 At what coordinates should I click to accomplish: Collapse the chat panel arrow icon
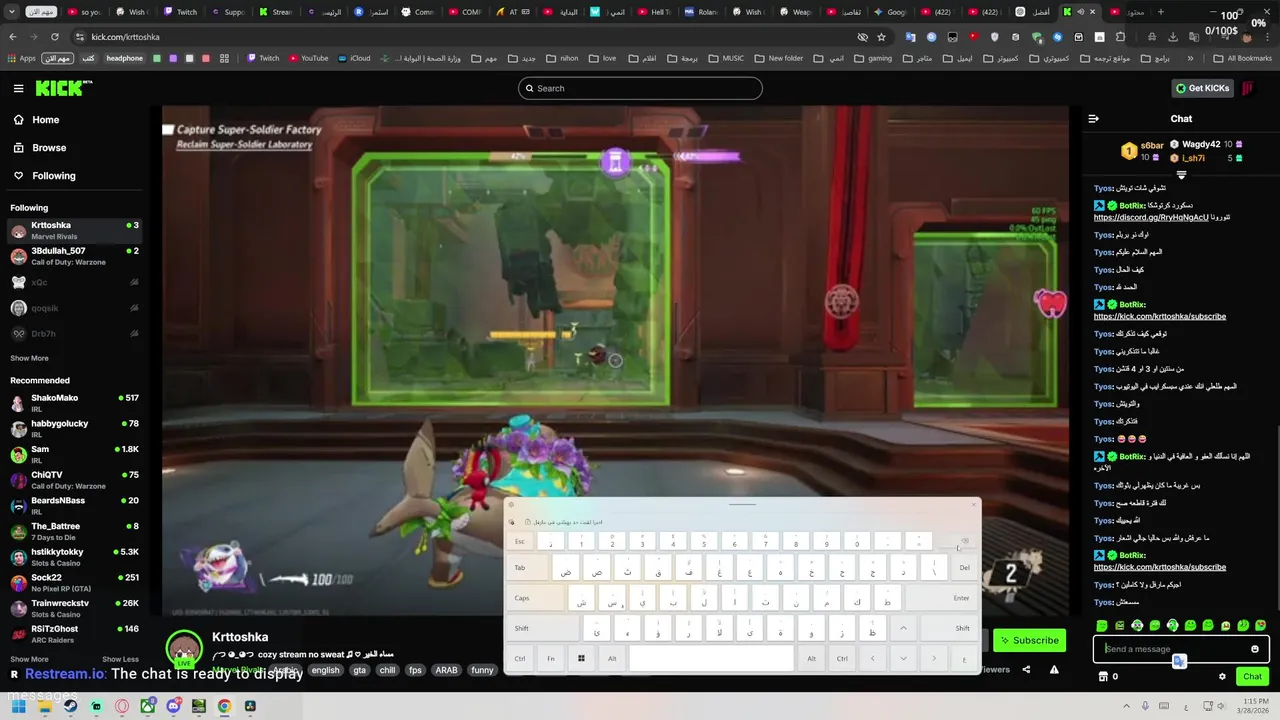1093,118
